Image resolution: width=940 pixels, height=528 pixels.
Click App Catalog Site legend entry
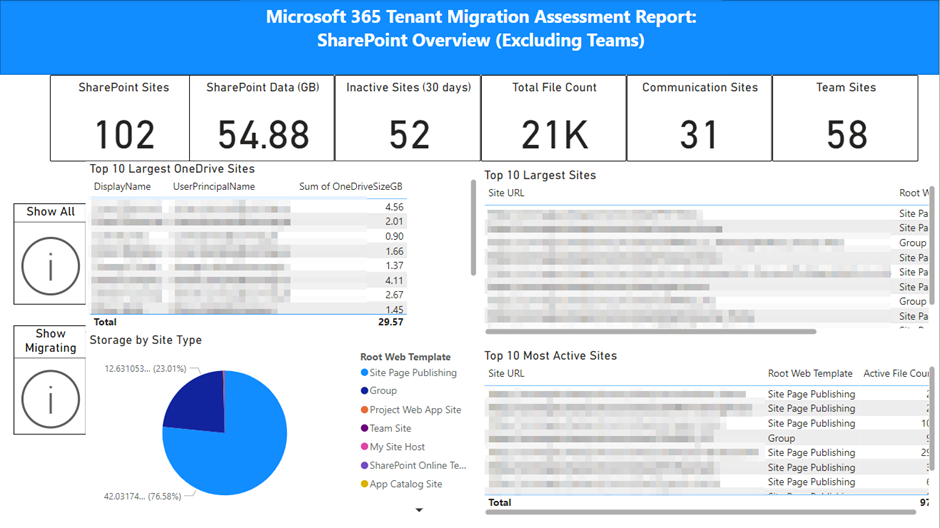(401, 484)
